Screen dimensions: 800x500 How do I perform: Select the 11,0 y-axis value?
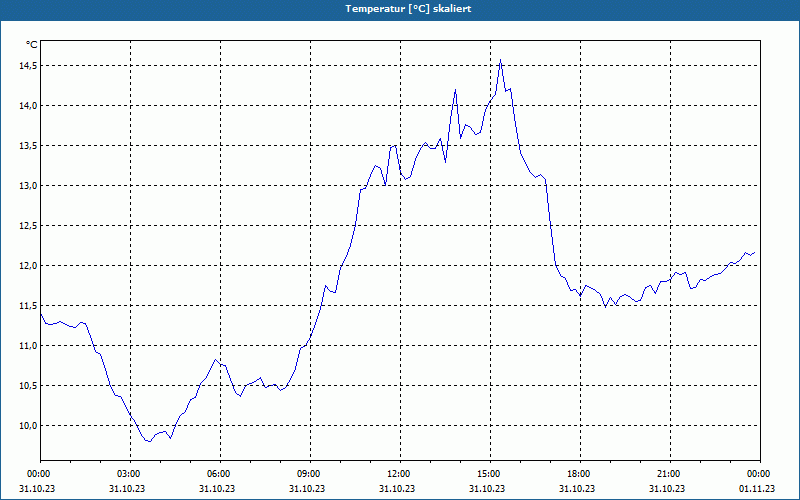click(29, 346)
